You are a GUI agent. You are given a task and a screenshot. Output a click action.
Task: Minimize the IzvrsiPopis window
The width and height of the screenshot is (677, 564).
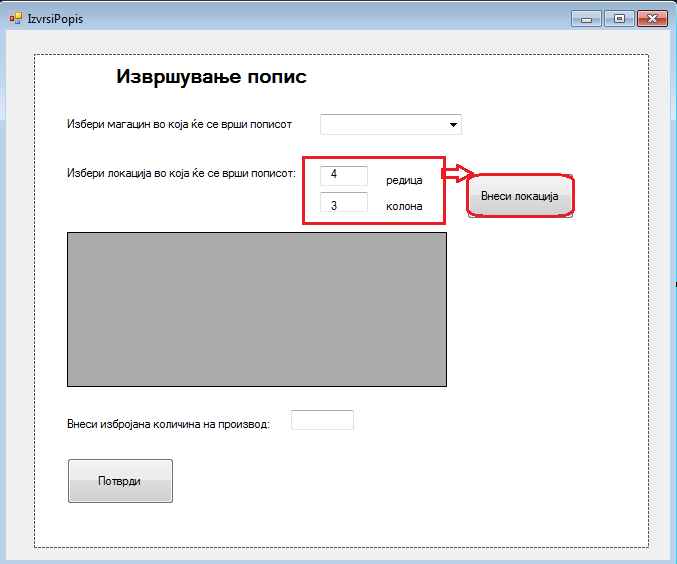(586, 18)
